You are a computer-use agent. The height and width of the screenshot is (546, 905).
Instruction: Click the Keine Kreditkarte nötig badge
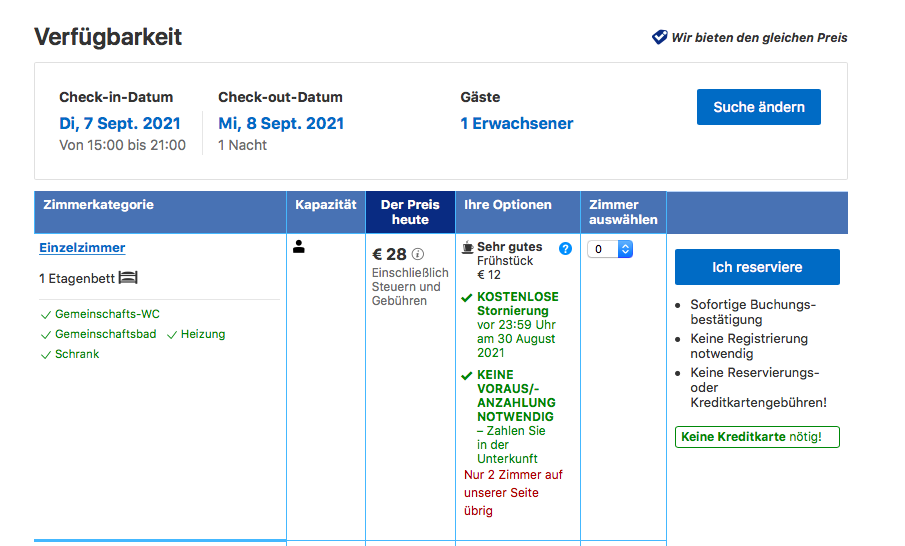[756, 437]
